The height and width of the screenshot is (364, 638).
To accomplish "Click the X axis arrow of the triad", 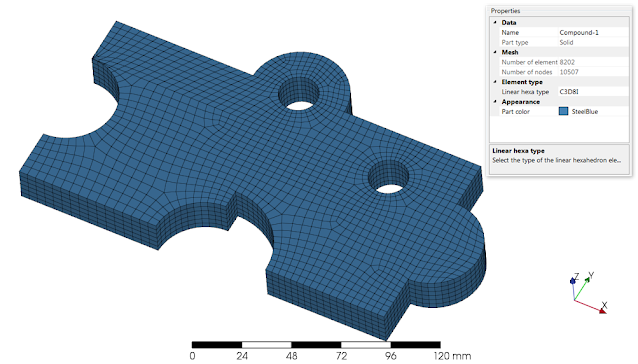I will pyautogui.click(x=602, y=311).
